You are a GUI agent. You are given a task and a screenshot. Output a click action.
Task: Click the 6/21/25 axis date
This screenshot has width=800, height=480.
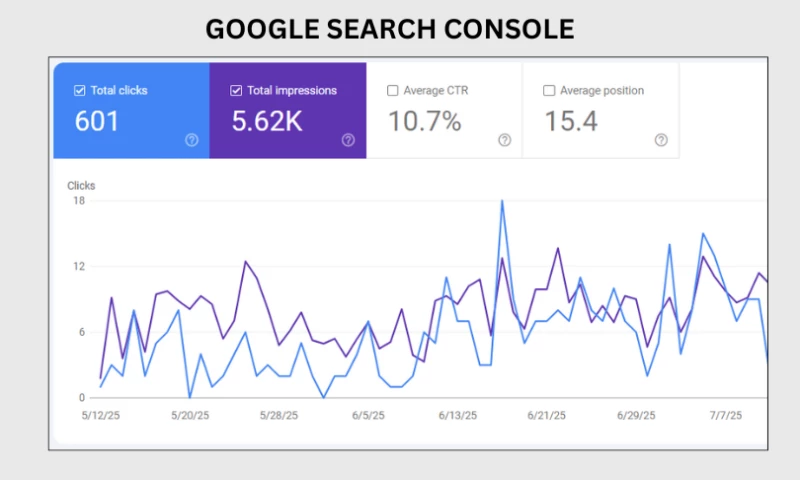(549, 416)
